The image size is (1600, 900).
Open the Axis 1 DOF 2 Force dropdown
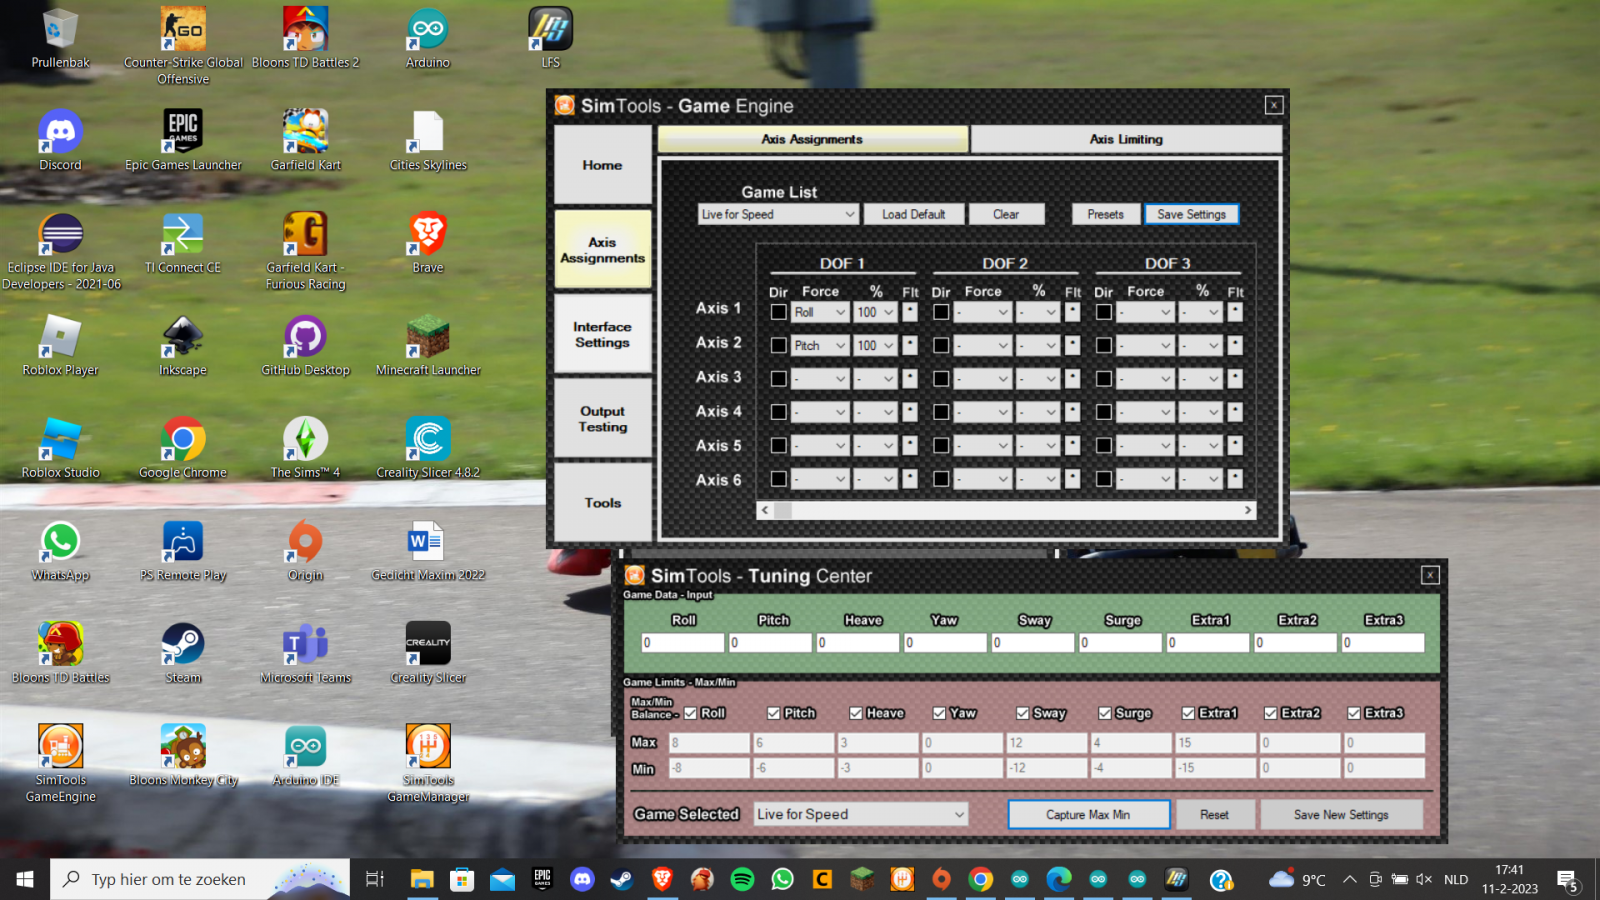pos(983,312)
